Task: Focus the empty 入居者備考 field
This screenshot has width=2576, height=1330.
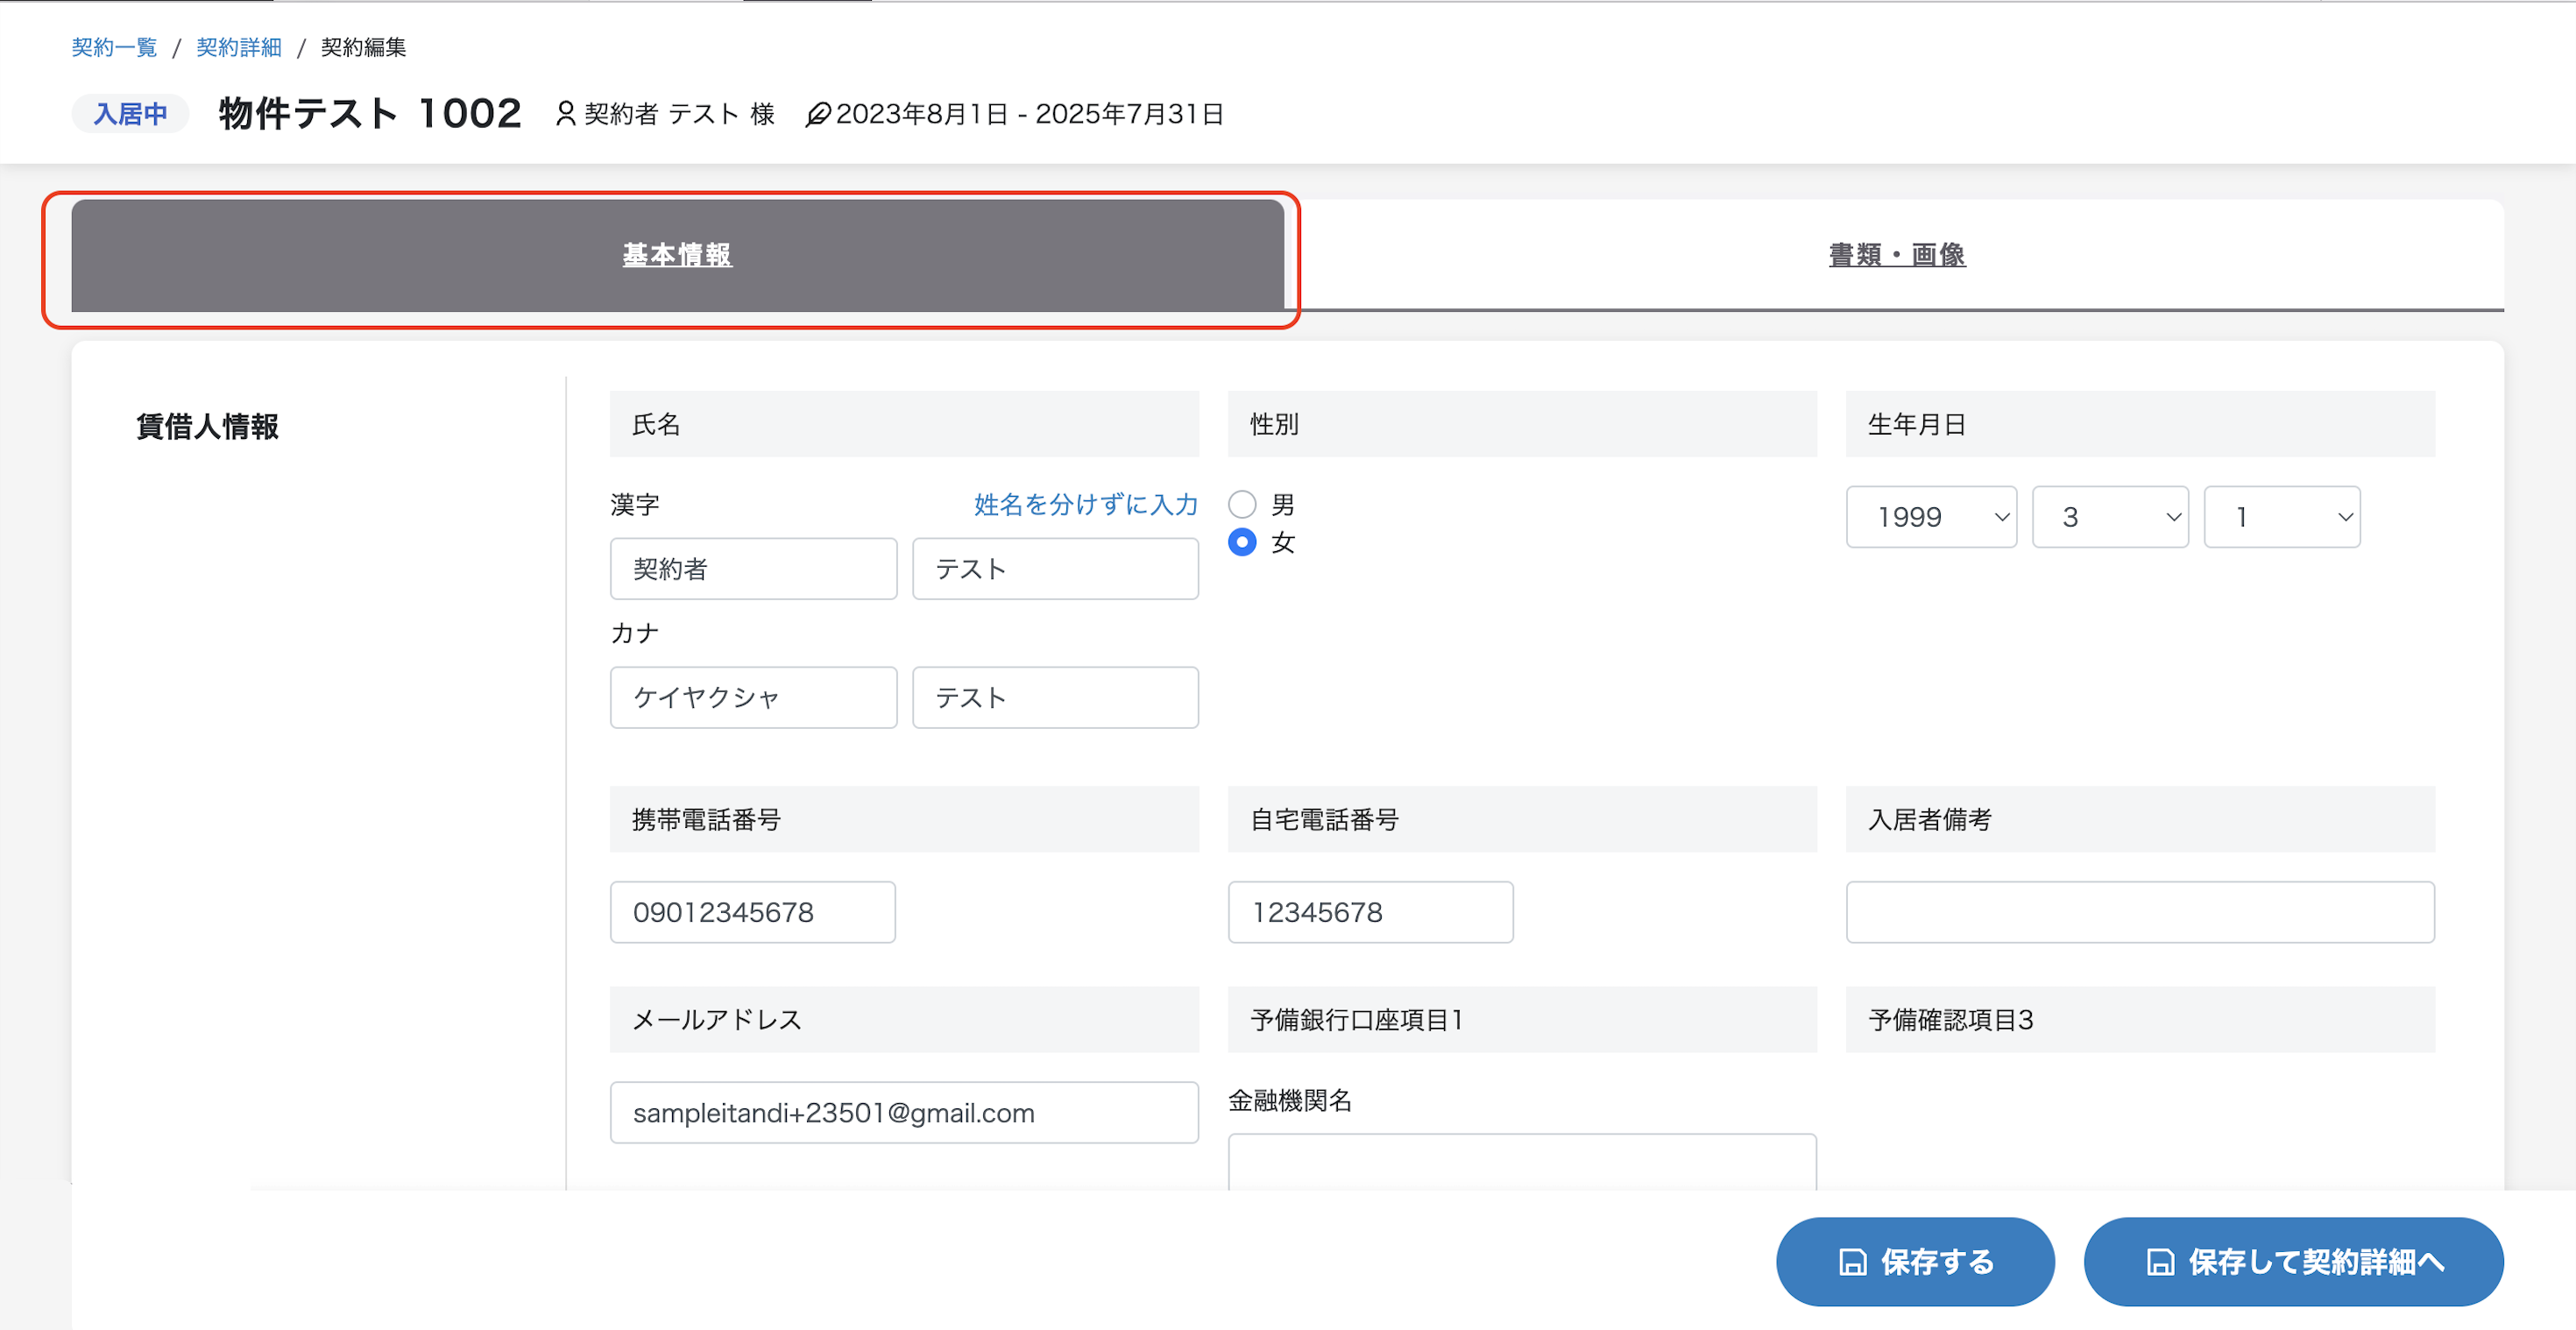Action: pyautogui.click(x=2140, y=912)
